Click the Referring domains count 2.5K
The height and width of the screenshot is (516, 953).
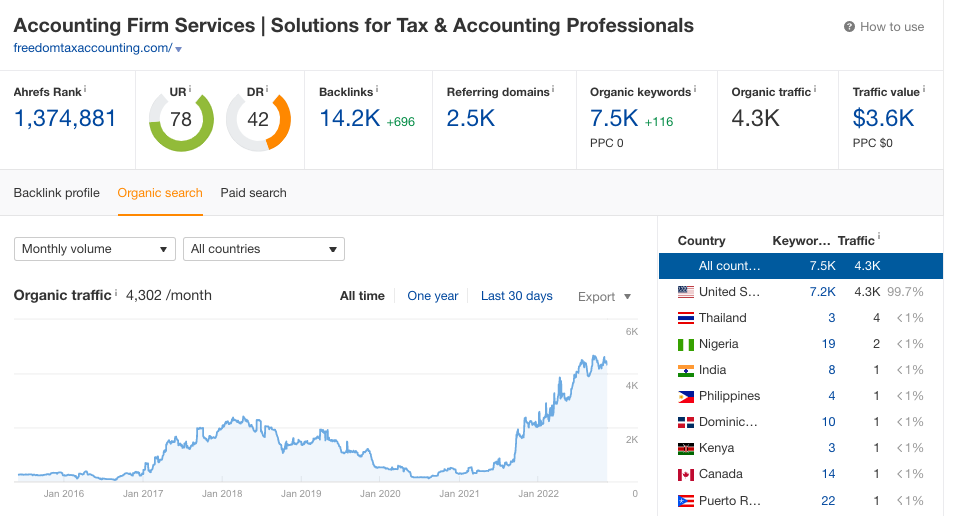coord(471,119)
